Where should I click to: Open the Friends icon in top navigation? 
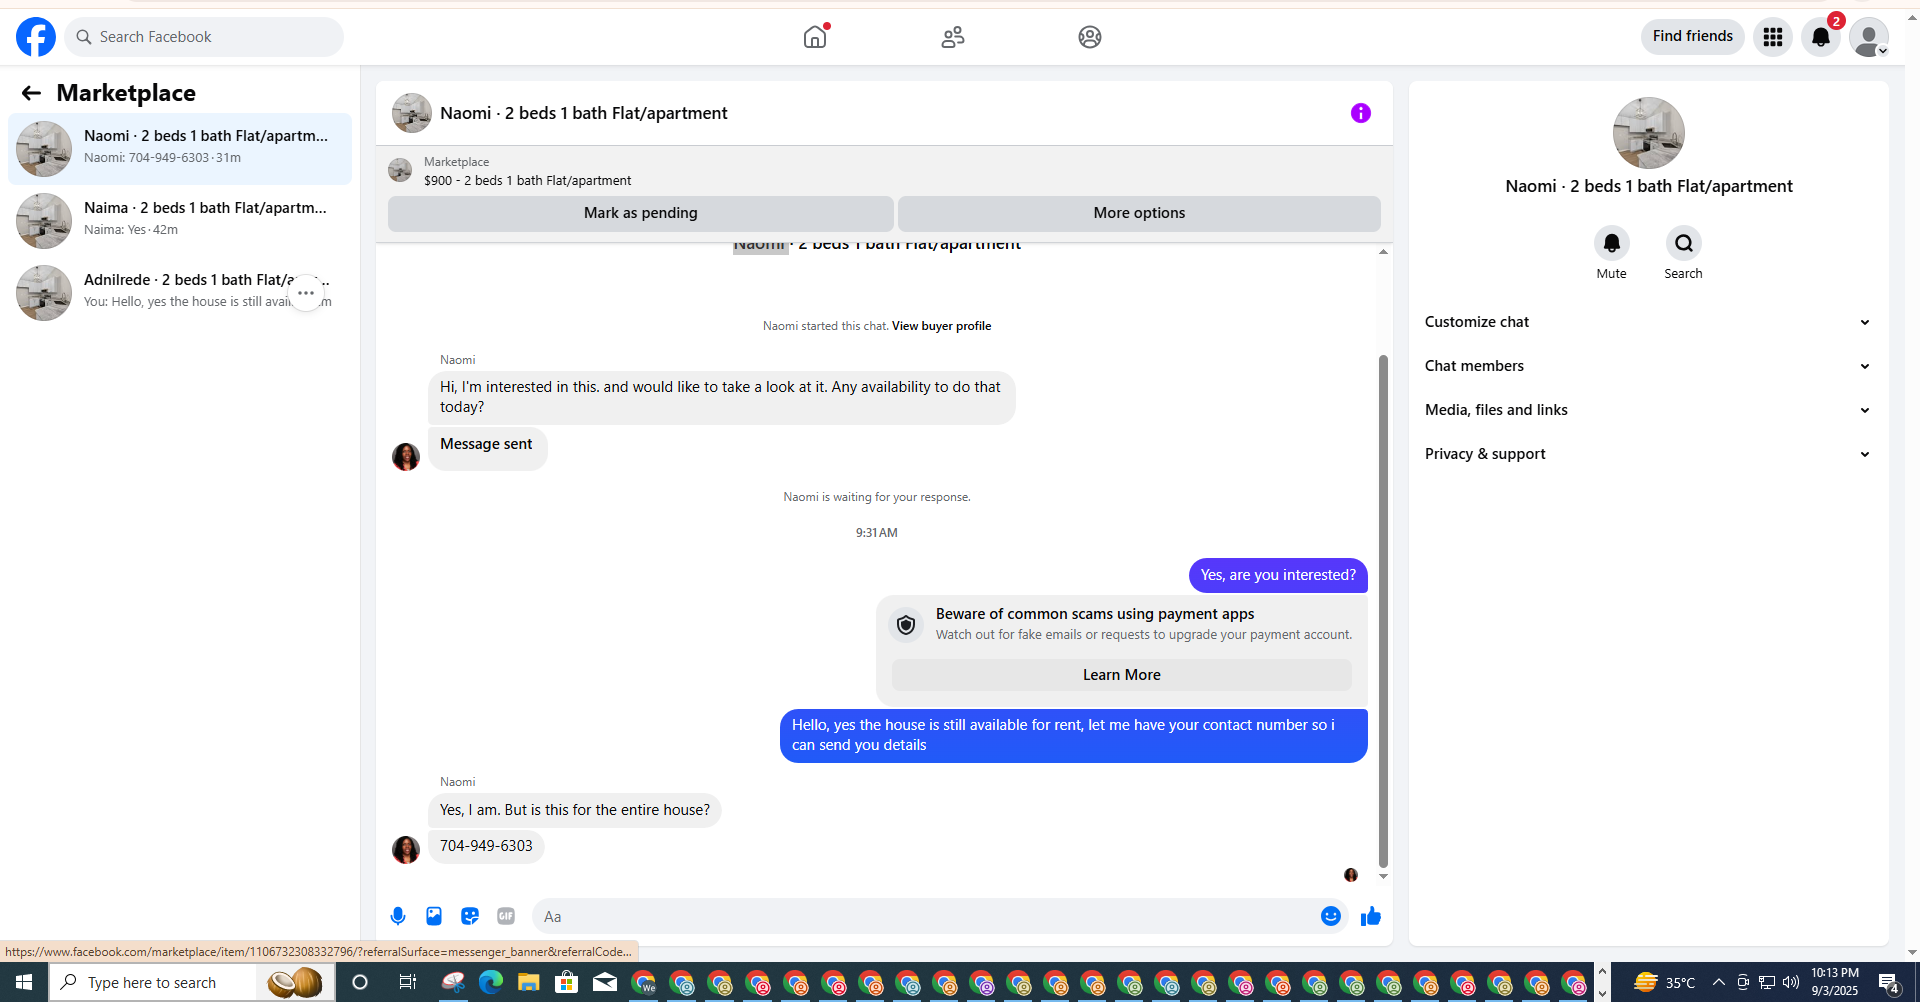pyautogui.click(x=953, y=37)
